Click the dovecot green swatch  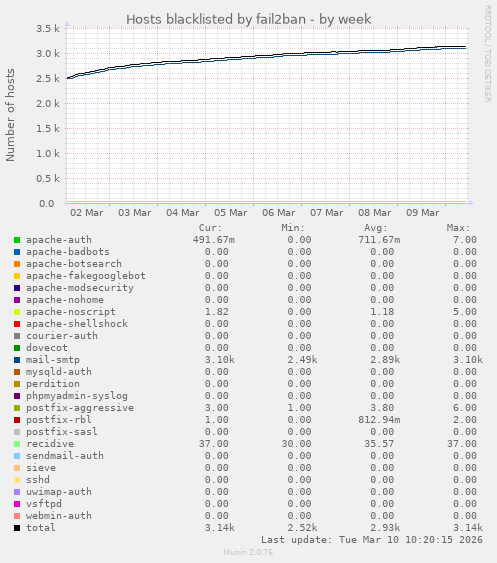pyautogui.click(x=17, y=348)
